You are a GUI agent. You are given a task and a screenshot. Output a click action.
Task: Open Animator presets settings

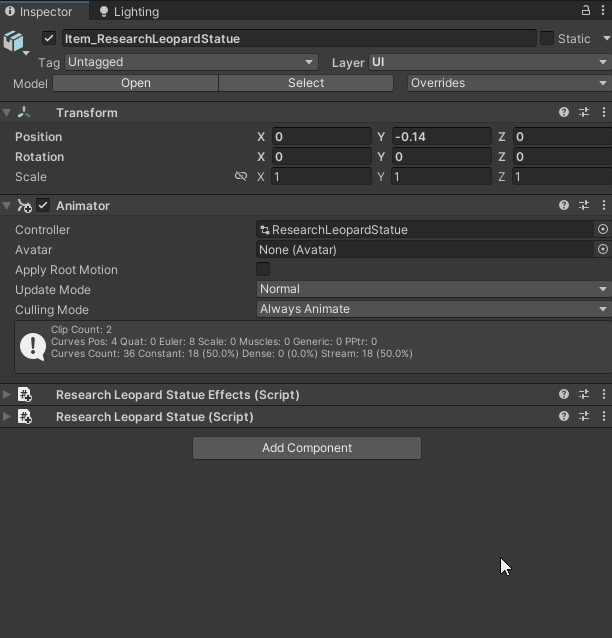click(584, 205)
